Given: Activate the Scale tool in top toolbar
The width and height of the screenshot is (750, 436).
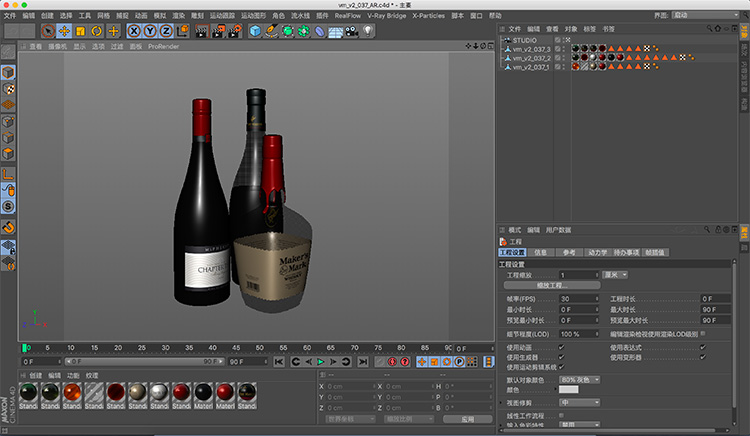Looking at the screenshot, I should click(x=80, y=31).
